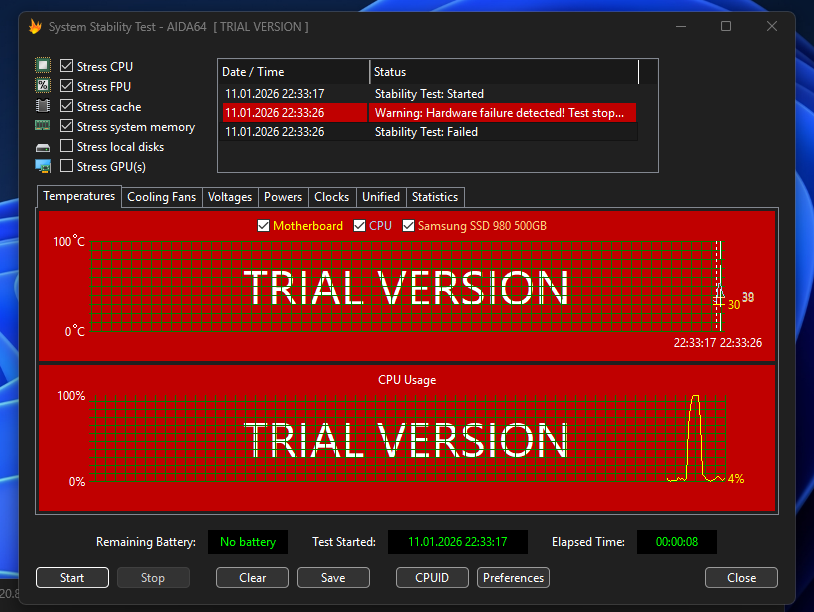
Task: Click the CPUID button
Action: (x=432, y=578)
